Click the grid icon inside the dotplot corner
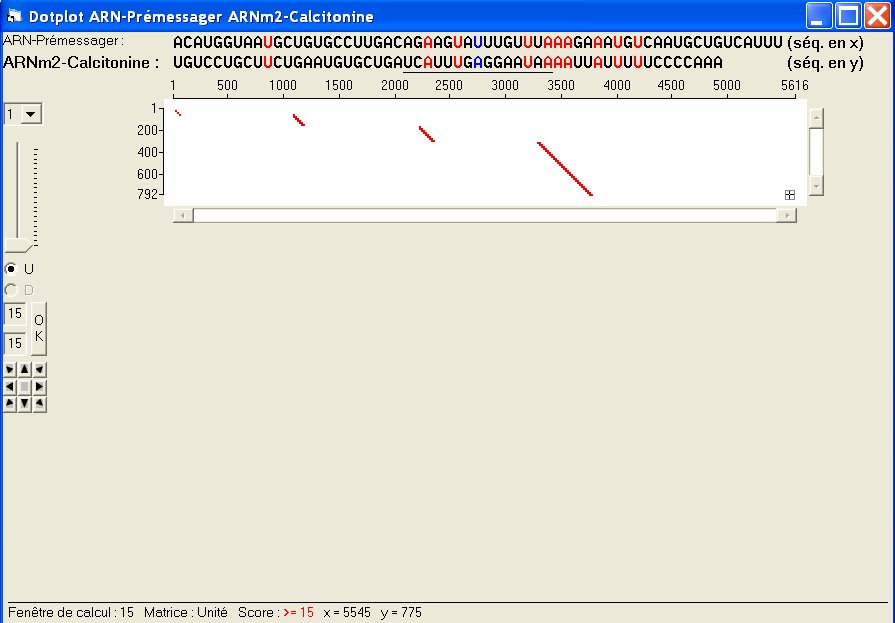This screenshot has width=895, height=623. tap(789, 195)
